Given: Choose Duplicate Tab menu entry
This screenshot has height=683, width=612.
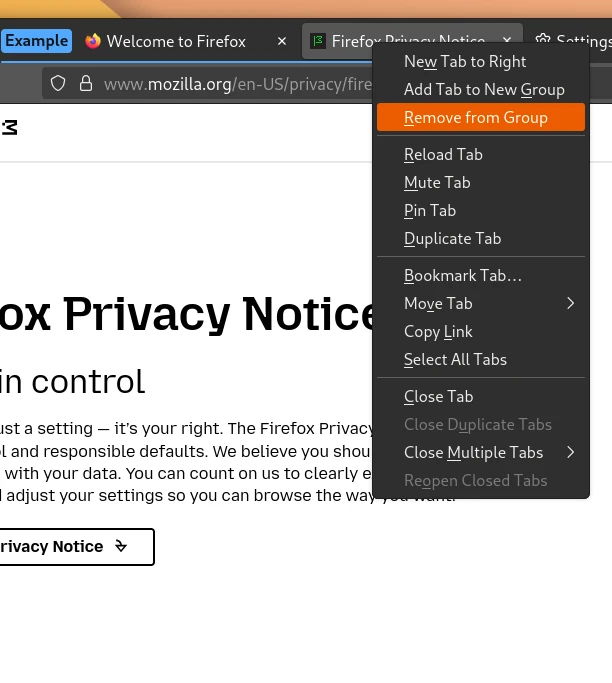Looking at the screenshot, I should tap(481, 238).
